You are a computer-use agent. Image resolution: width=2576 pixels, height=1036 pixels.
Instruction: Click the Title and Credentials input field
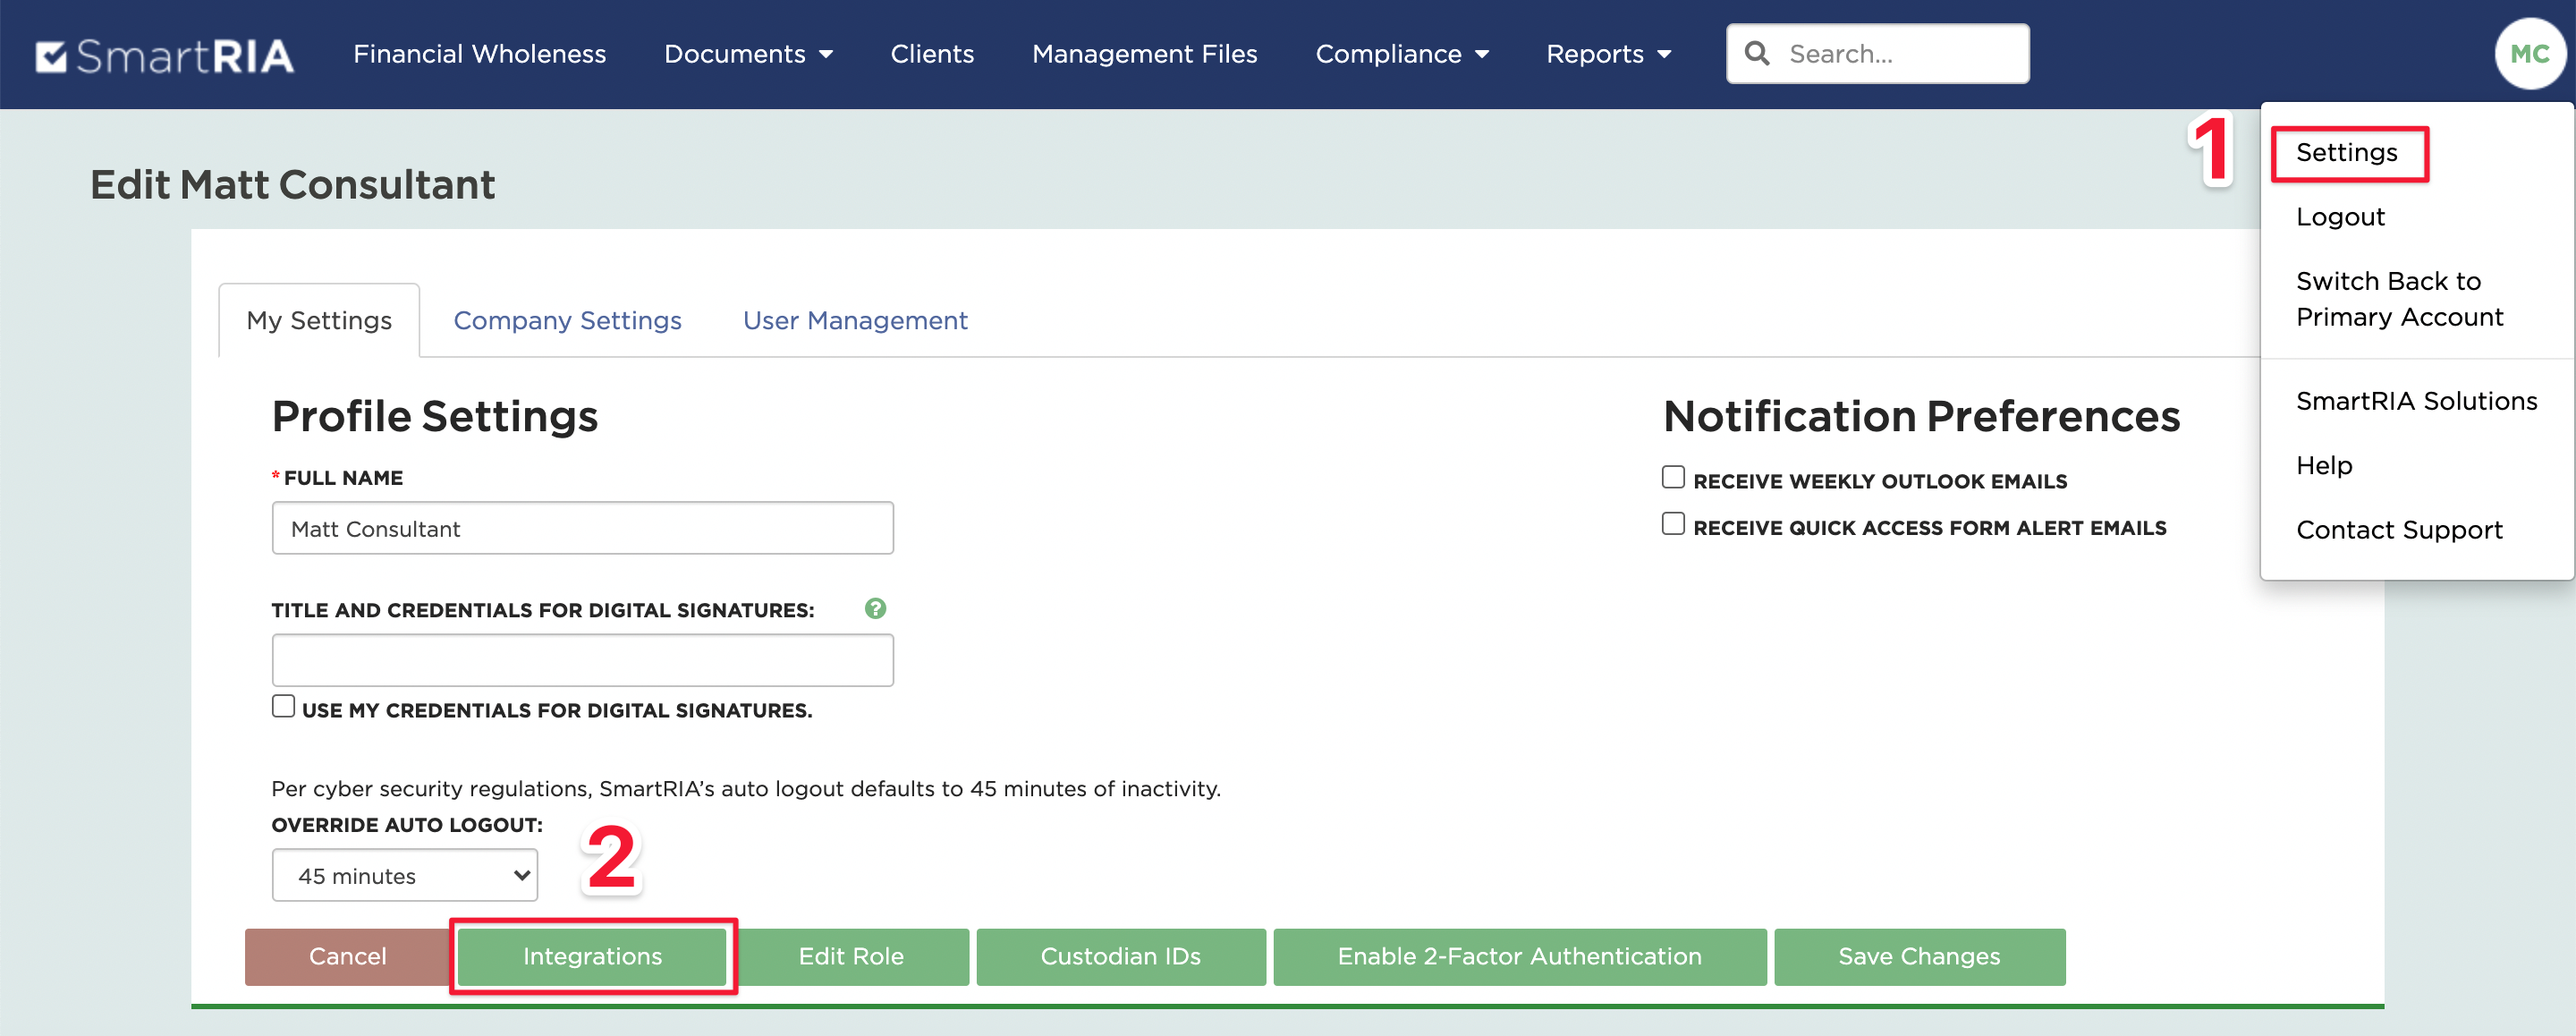click(582, 660)
